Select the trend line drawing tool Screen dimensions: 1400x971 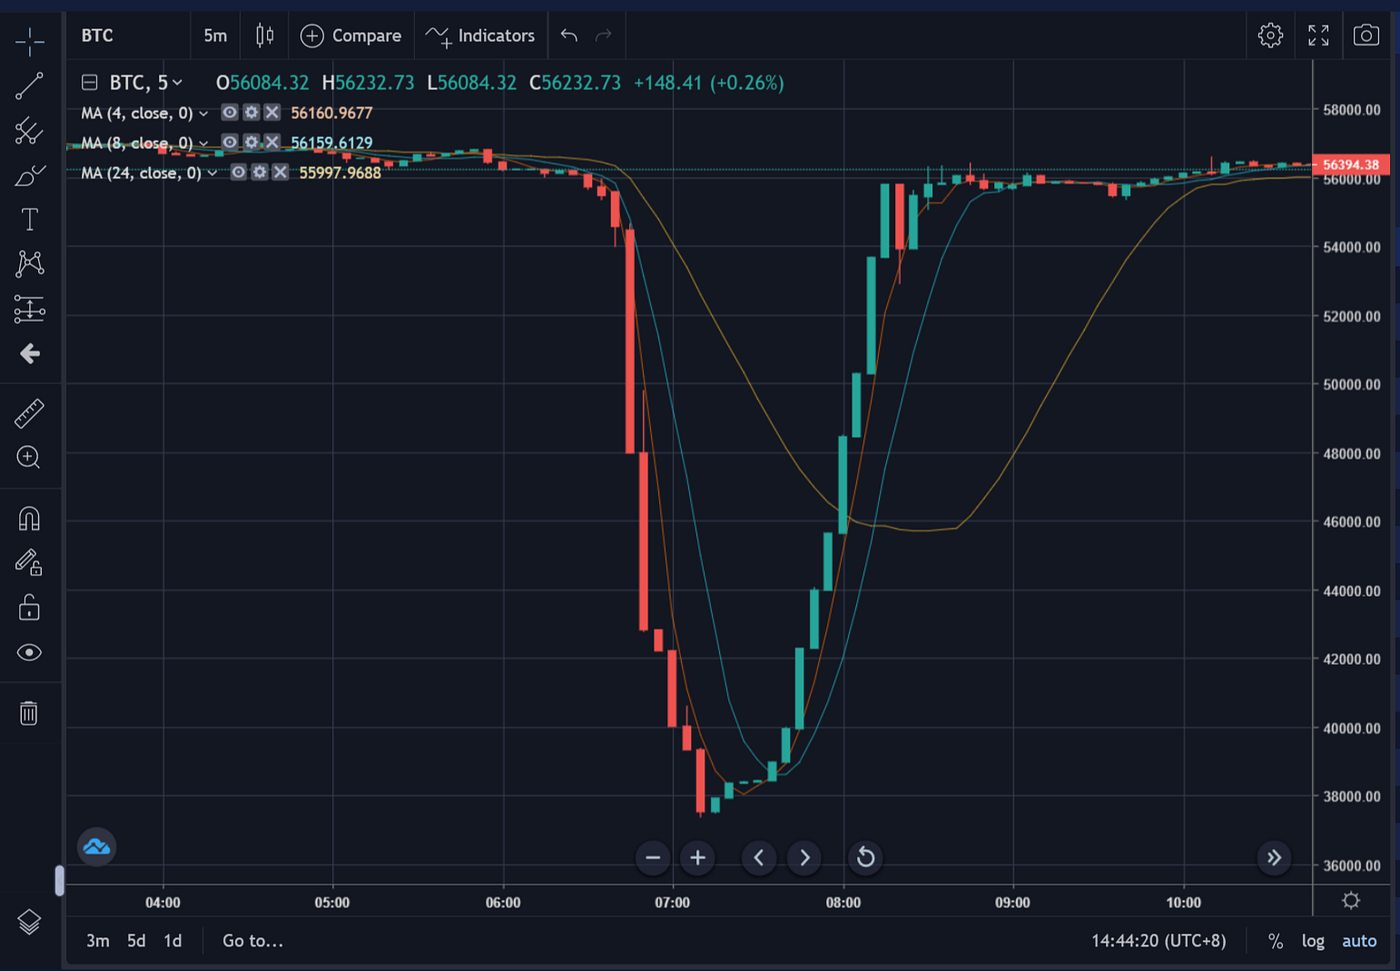coord(29,86)
